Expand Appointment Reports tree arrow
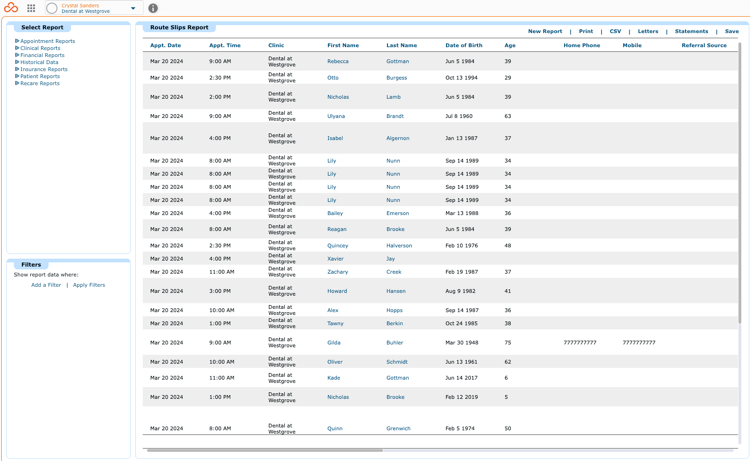750x461 pixels. (17, 41)
